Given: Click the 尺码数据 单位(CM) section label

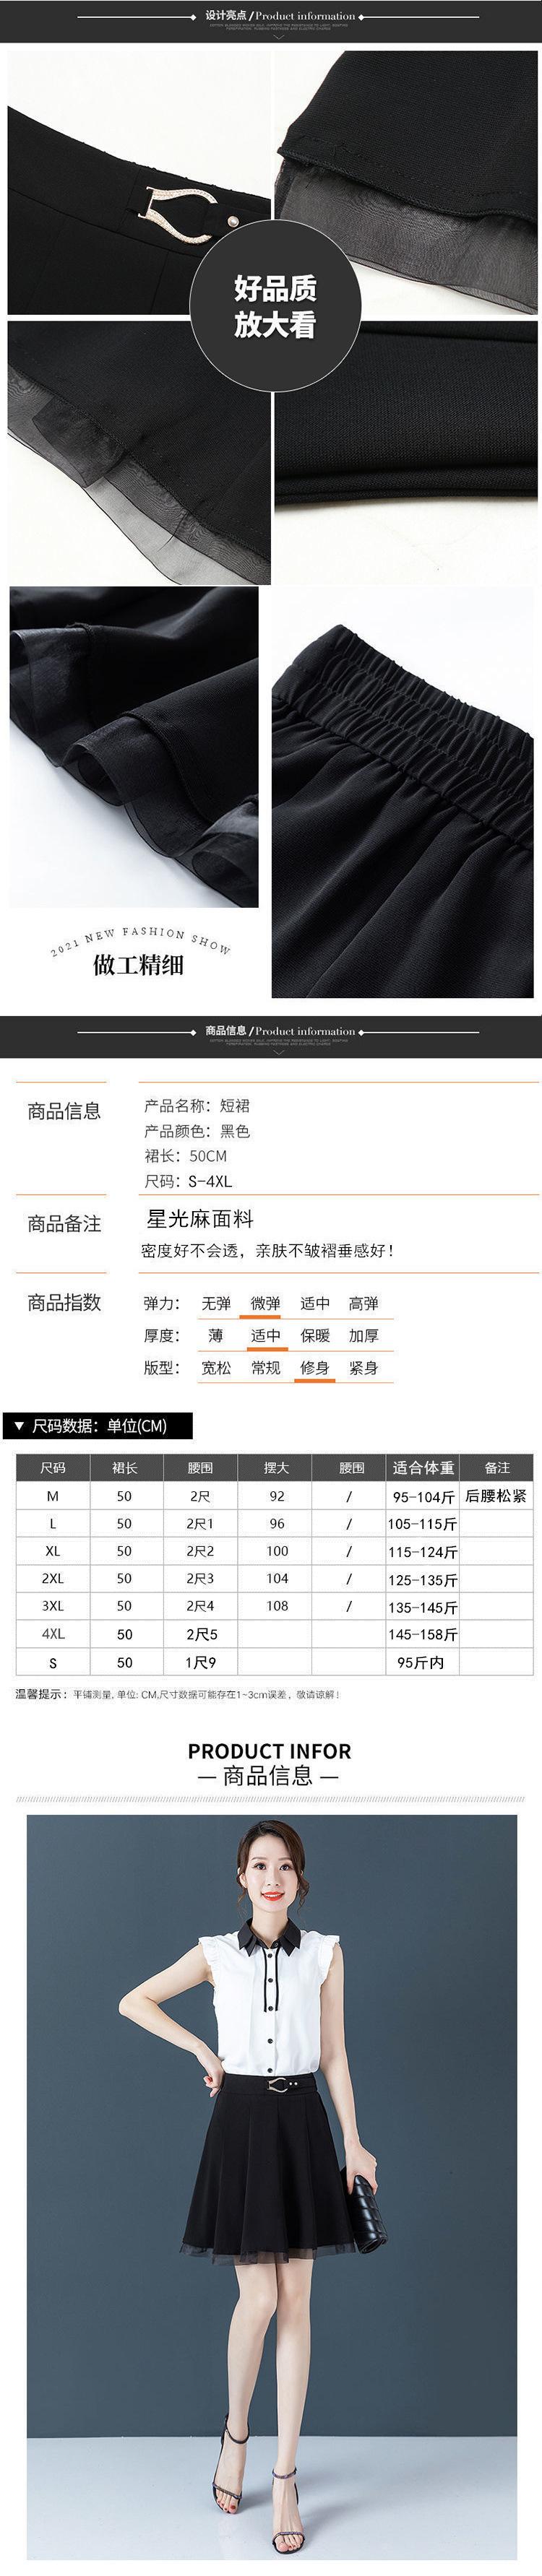Looking at the screenshot, I should coord(99,1426).
